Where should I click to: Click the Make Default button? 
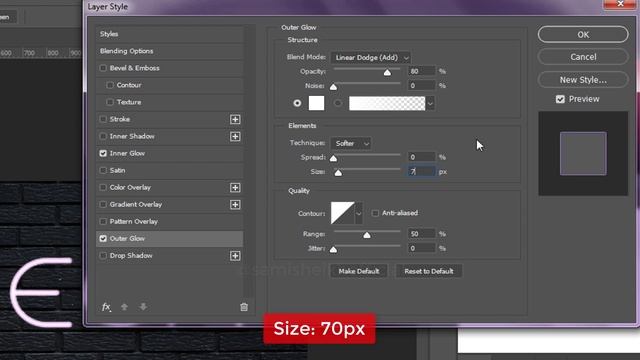pos(358,271)
